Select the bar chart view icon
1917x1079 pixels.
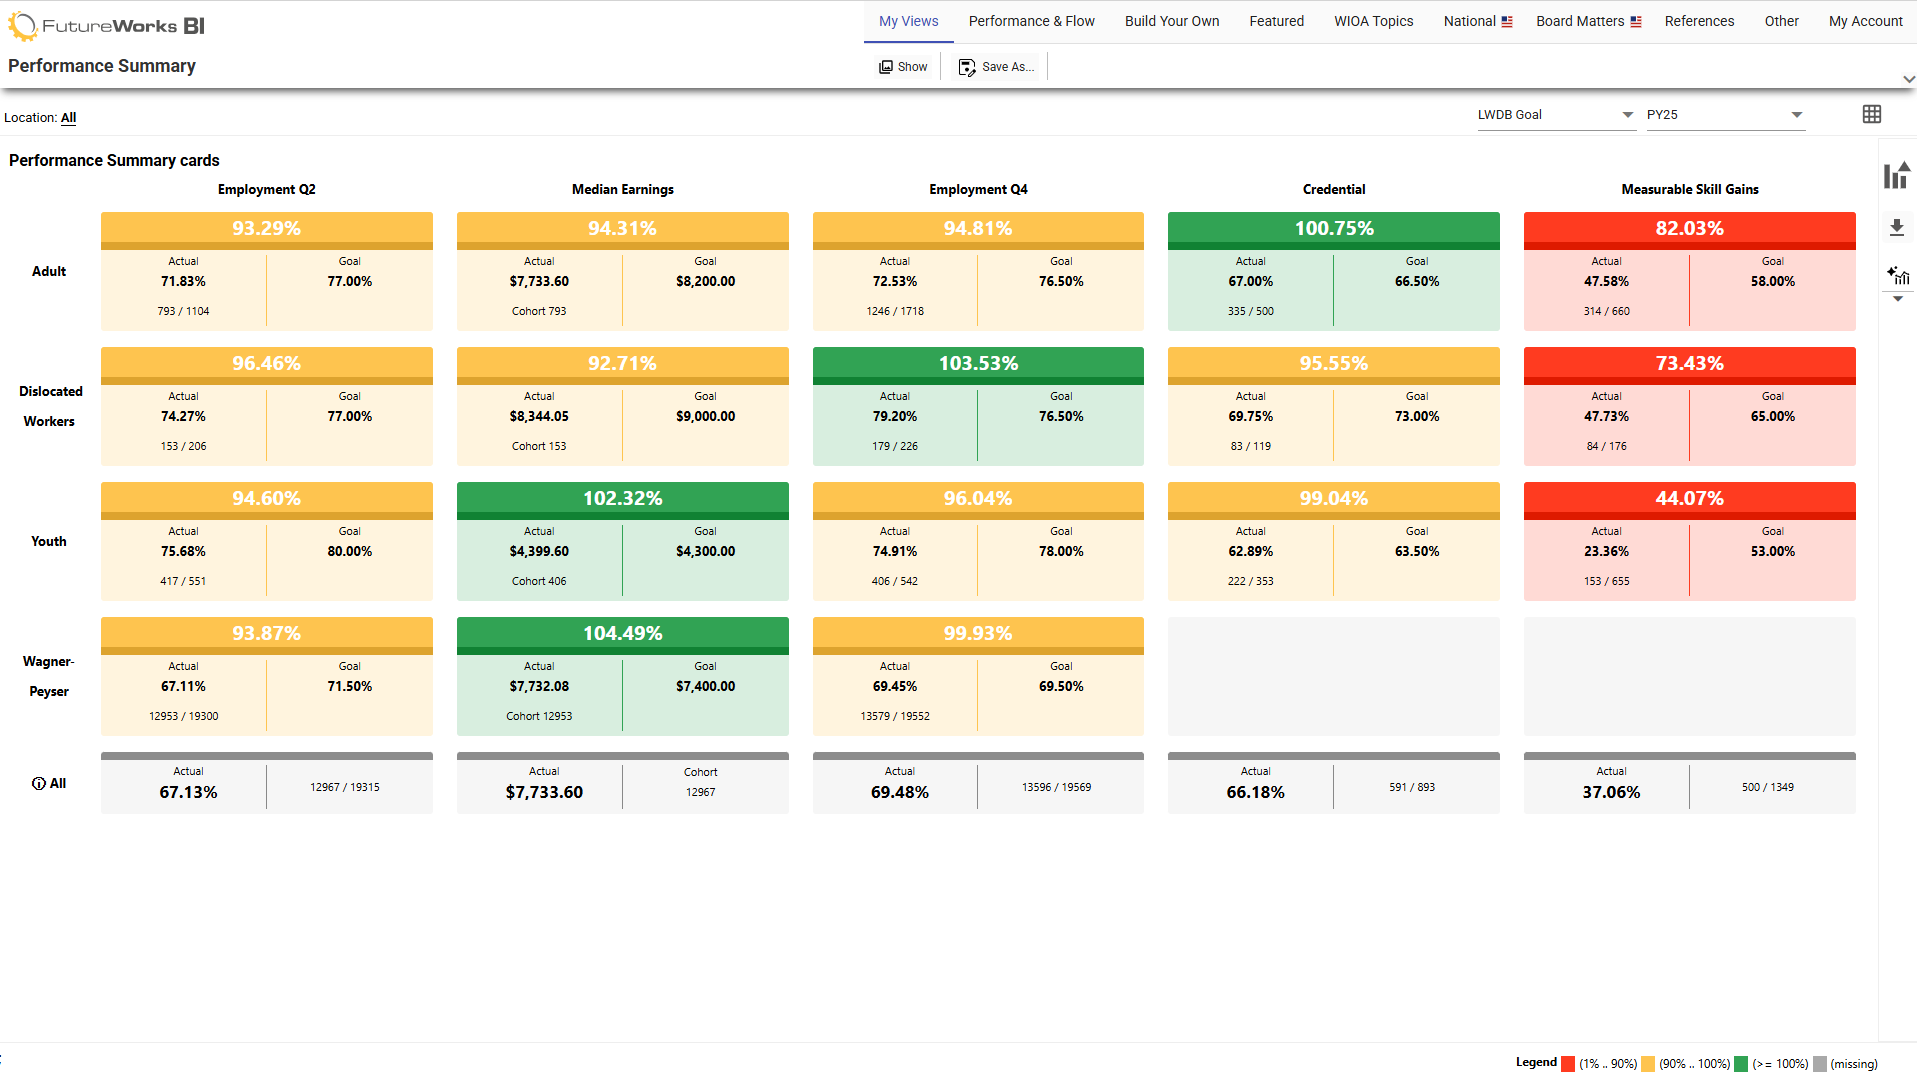click(x=1896, y=175)
